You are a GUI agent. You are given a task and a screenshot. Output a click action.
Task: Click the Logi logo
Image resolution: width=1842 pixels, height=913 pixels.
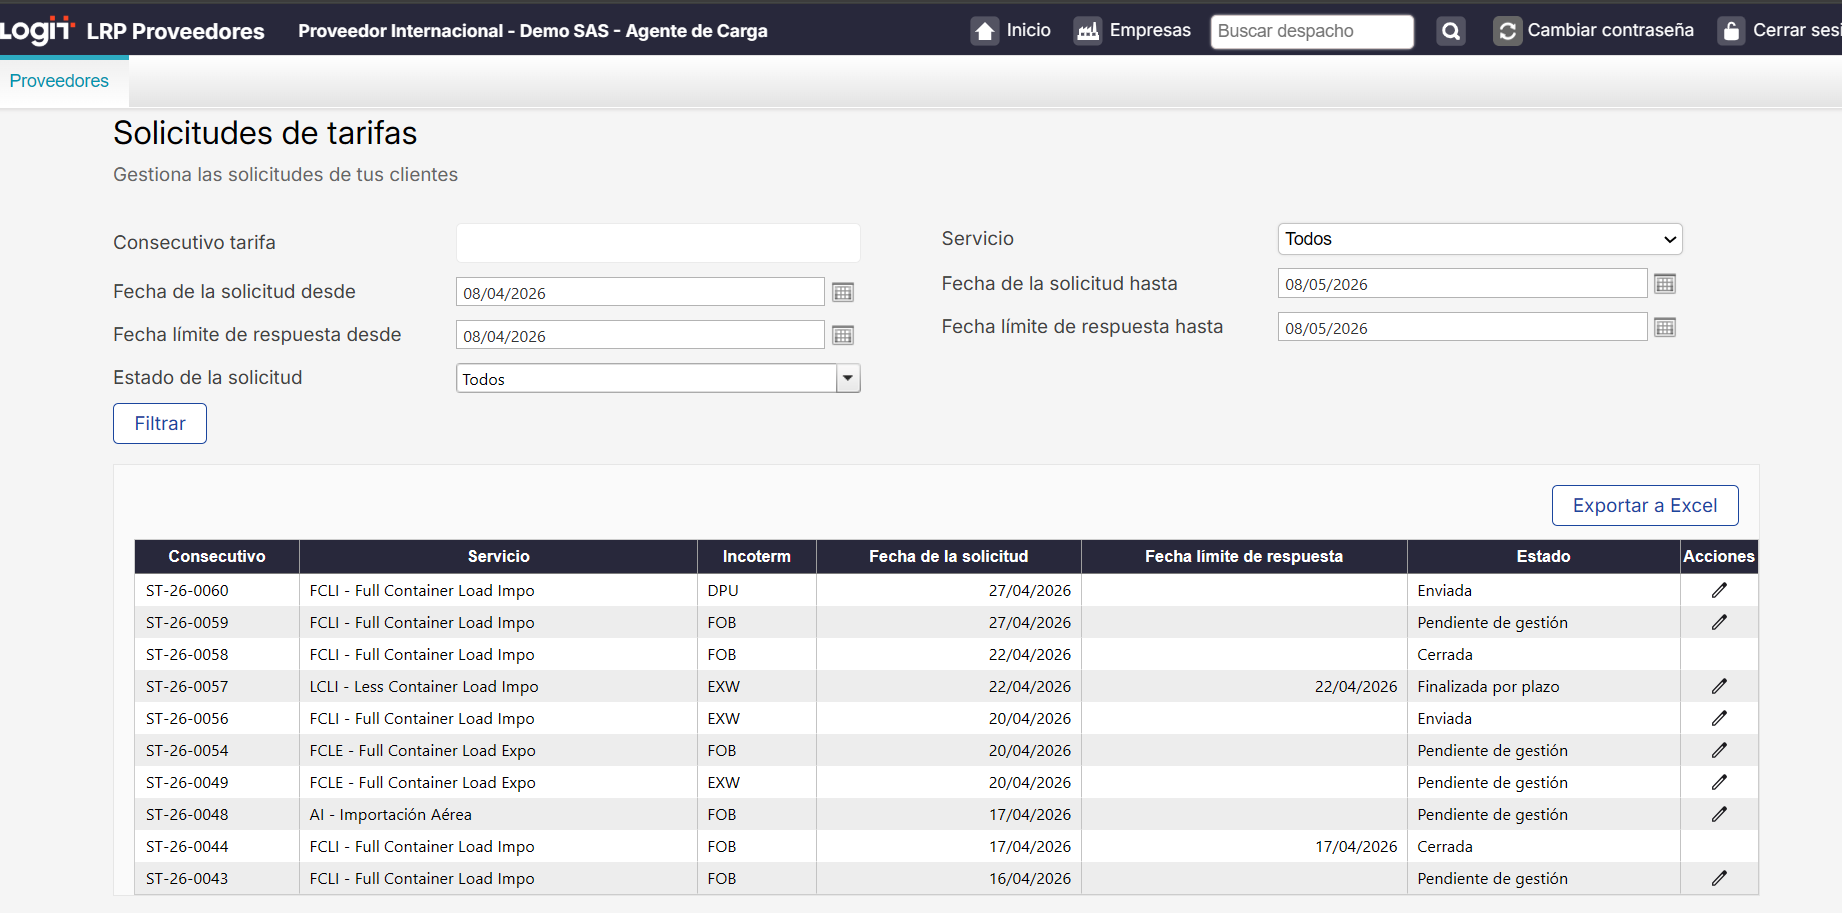click(37, 30)
